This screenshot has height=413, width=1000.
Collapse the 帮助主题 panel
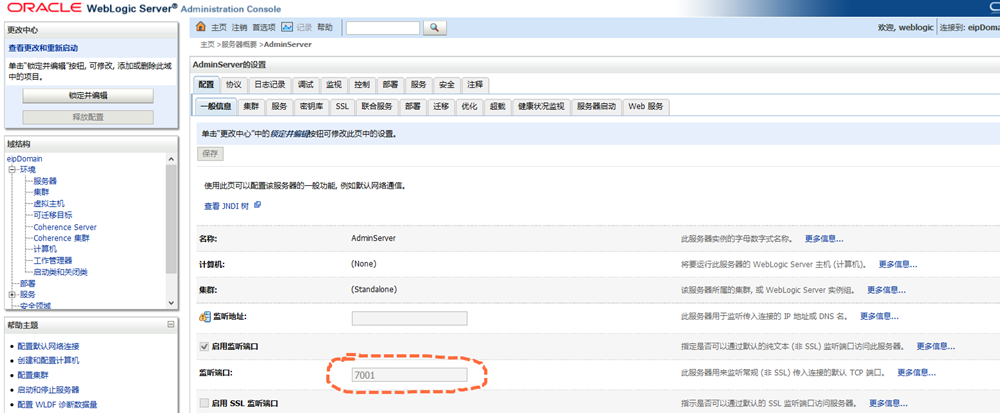(x=170, y=324)
